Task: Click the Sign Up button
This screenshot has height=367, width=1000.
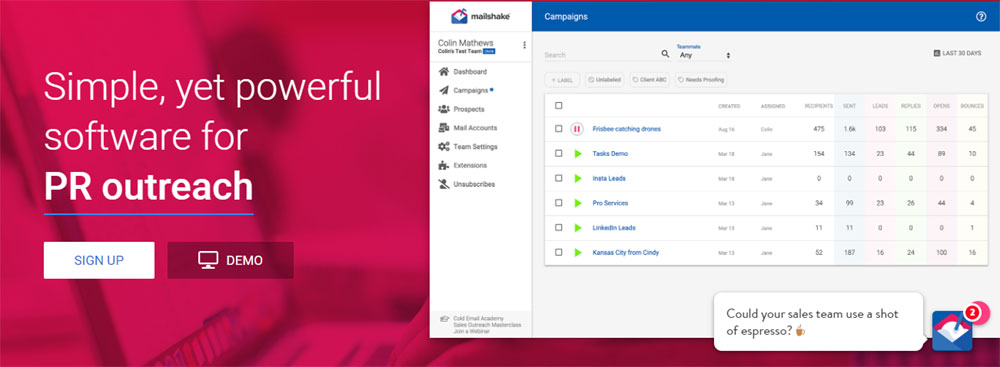Action: point(99,260)
